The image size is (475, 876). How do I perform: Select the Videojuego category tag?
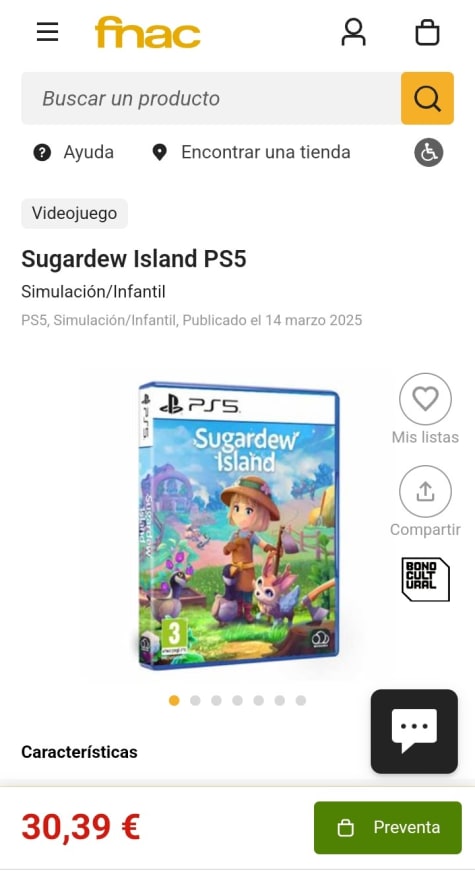(74, 213)
